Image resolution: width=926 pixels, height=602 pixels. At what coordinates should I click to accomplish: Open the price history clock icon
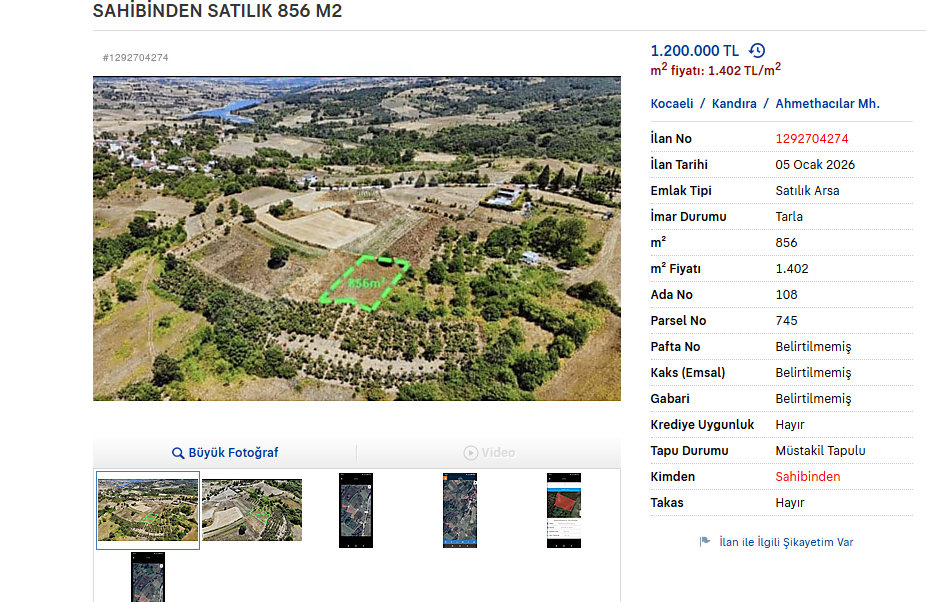point(757,50)
